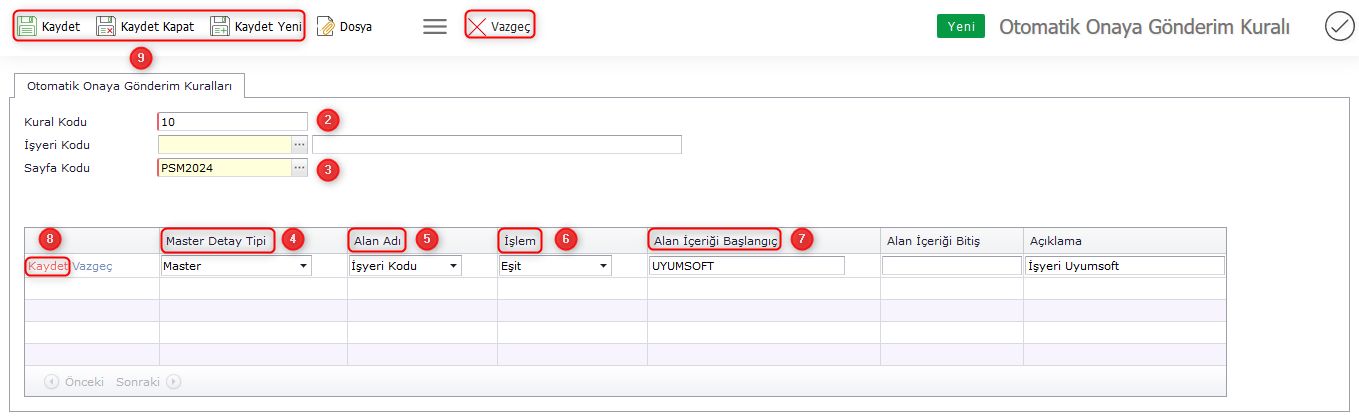
Task: Click the circular checkmark icon at top right
Action: [x=1338, y=27]
